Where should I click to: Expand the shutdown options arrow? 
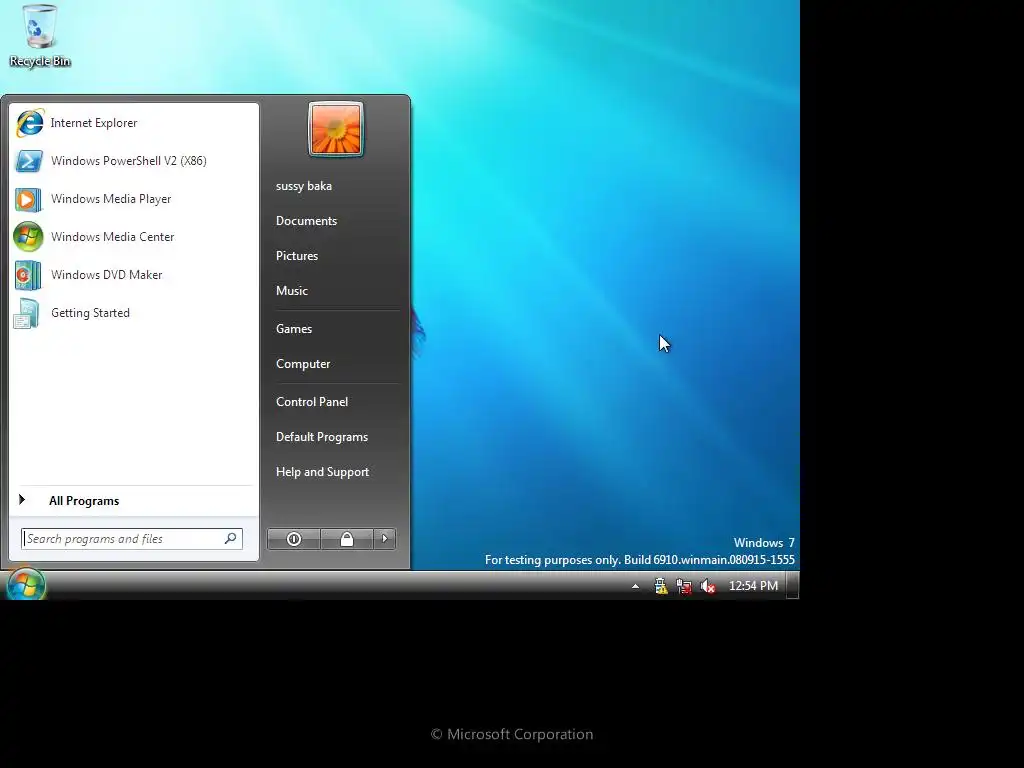pyautogui.click(x=385, y=539)
